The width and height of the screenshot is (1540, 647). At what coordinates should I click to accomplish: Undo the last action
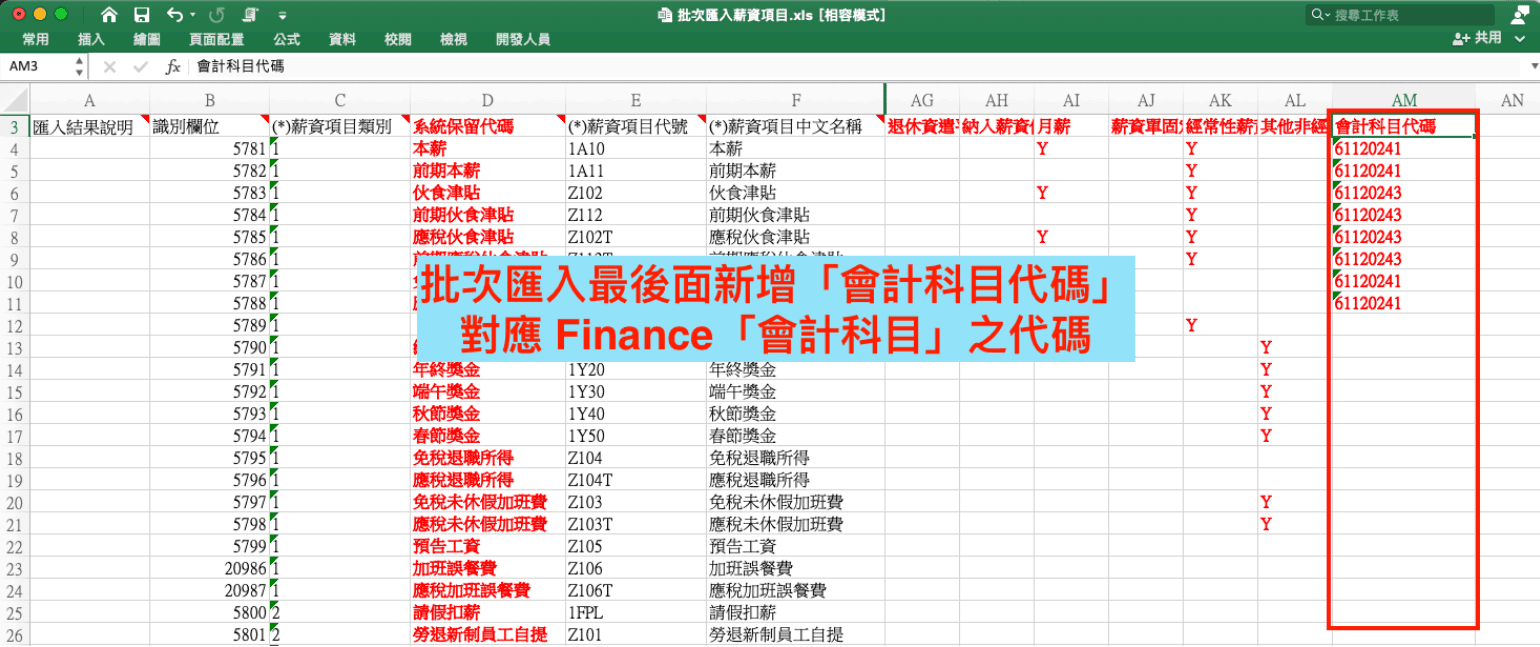[175, 15]
